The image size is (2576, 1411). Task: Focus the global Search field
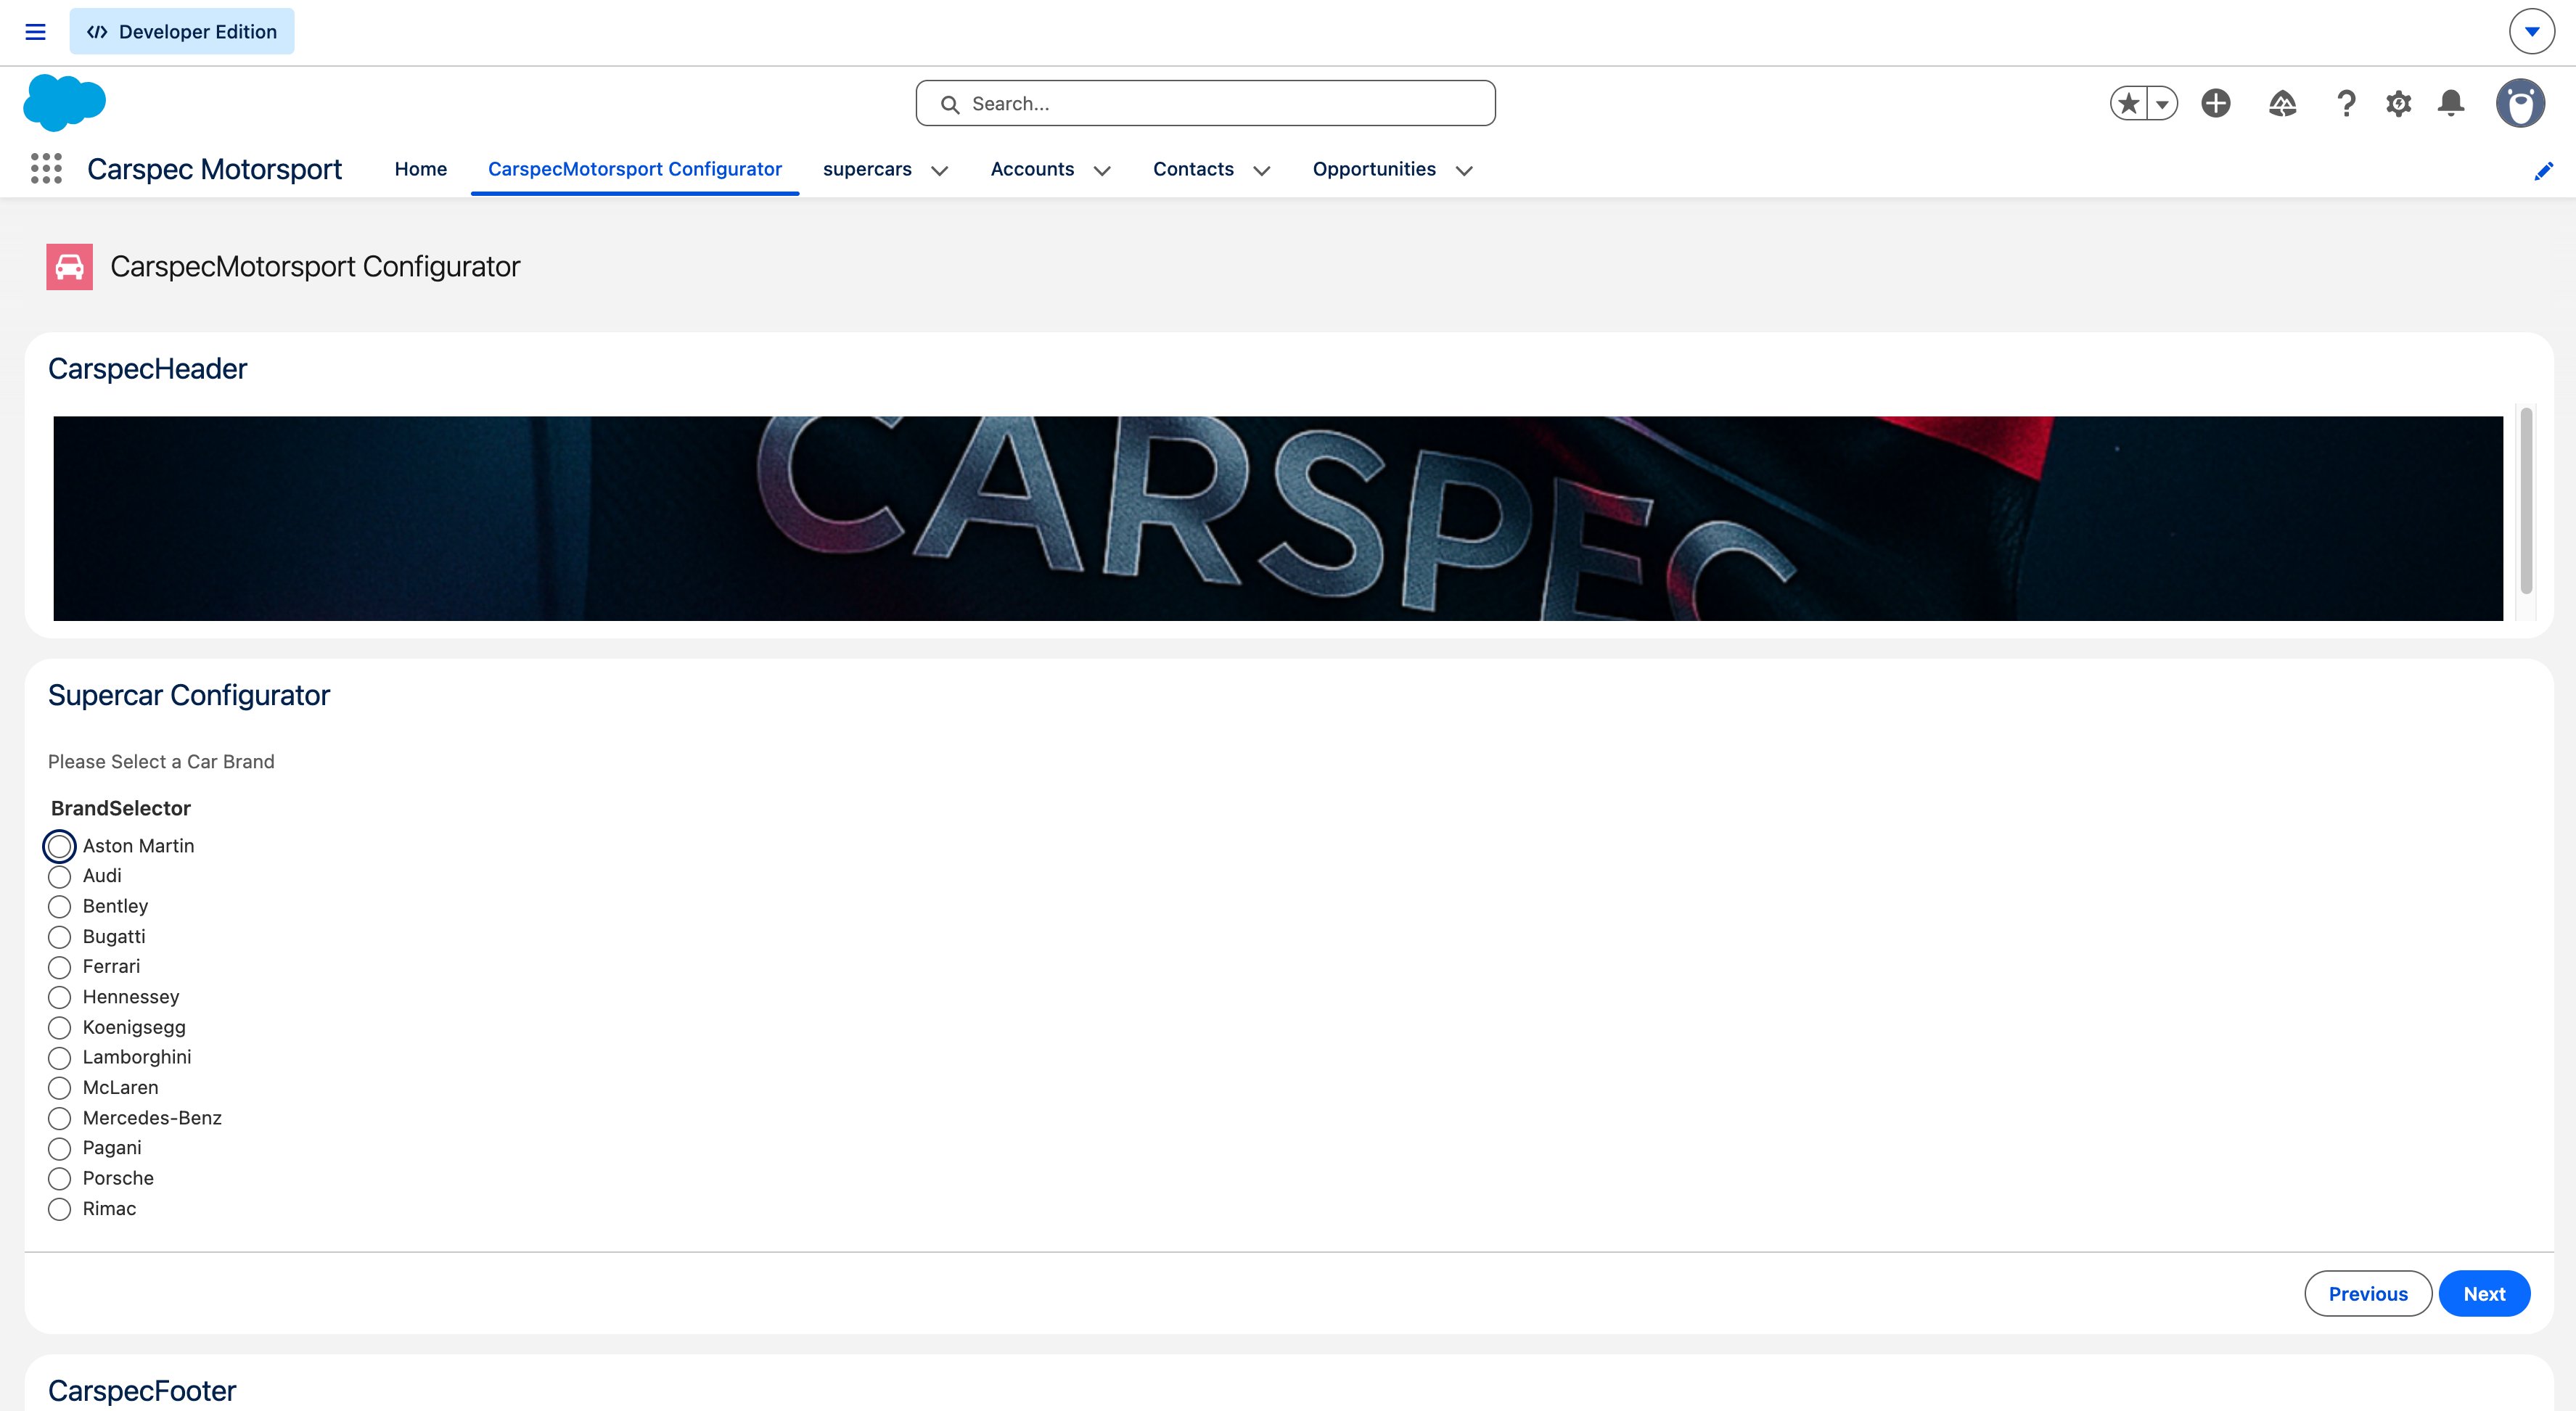[1205, 103]
